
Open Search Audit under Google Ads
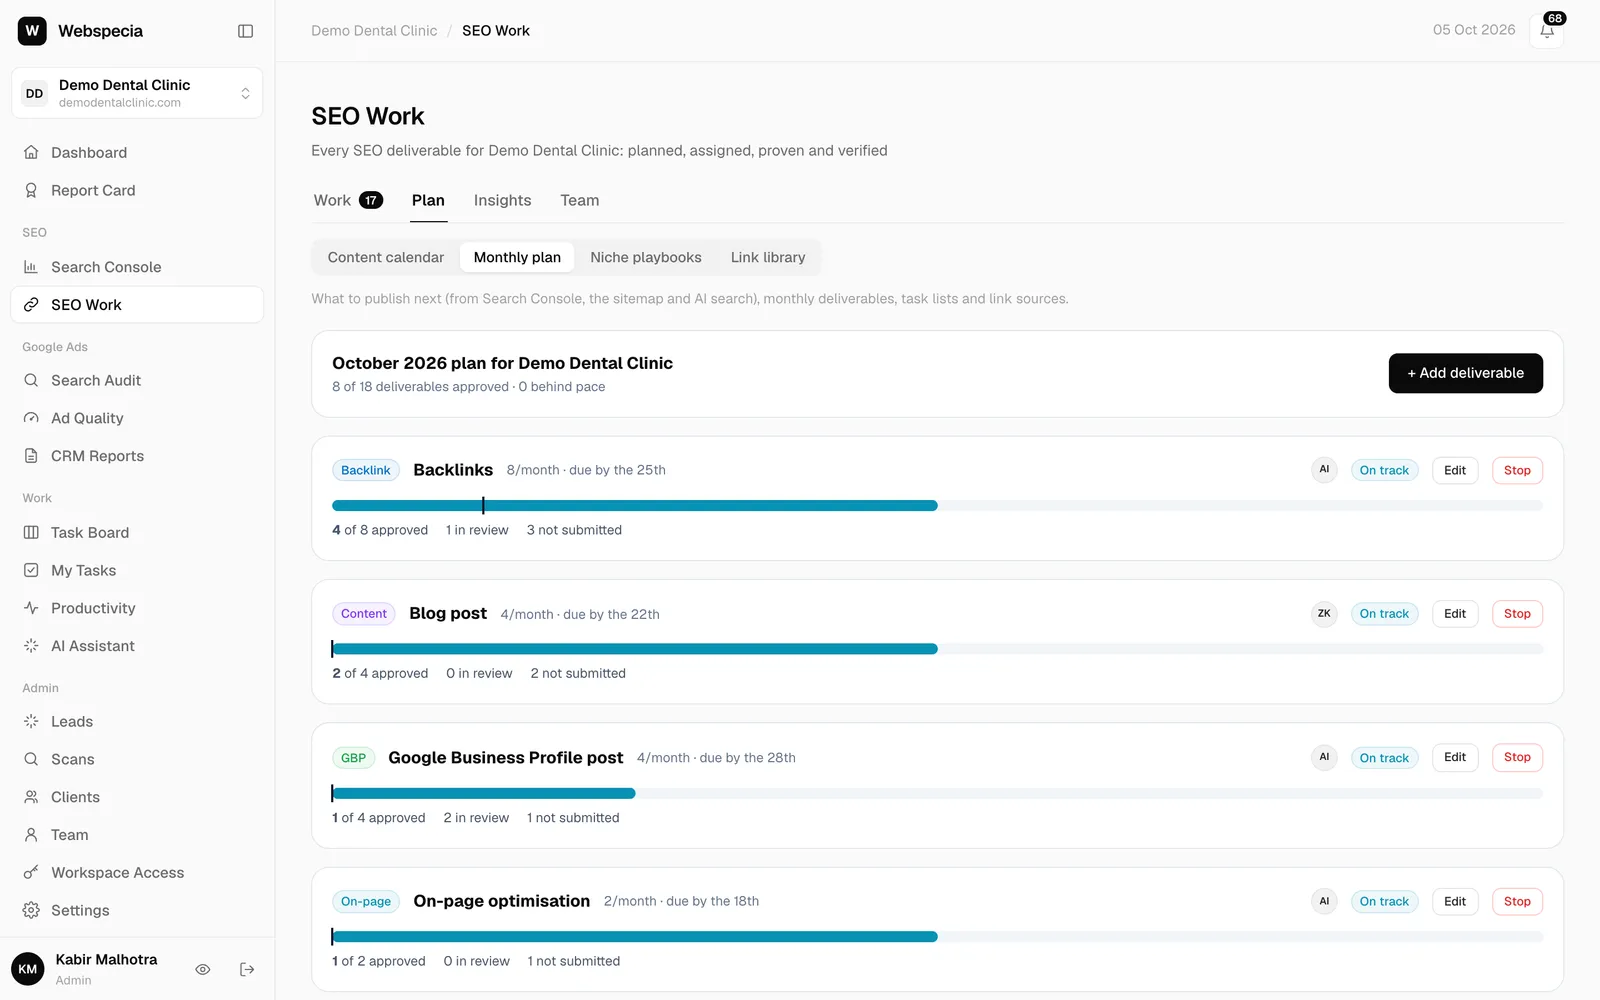pyautogui.click(x=137, y=381)
